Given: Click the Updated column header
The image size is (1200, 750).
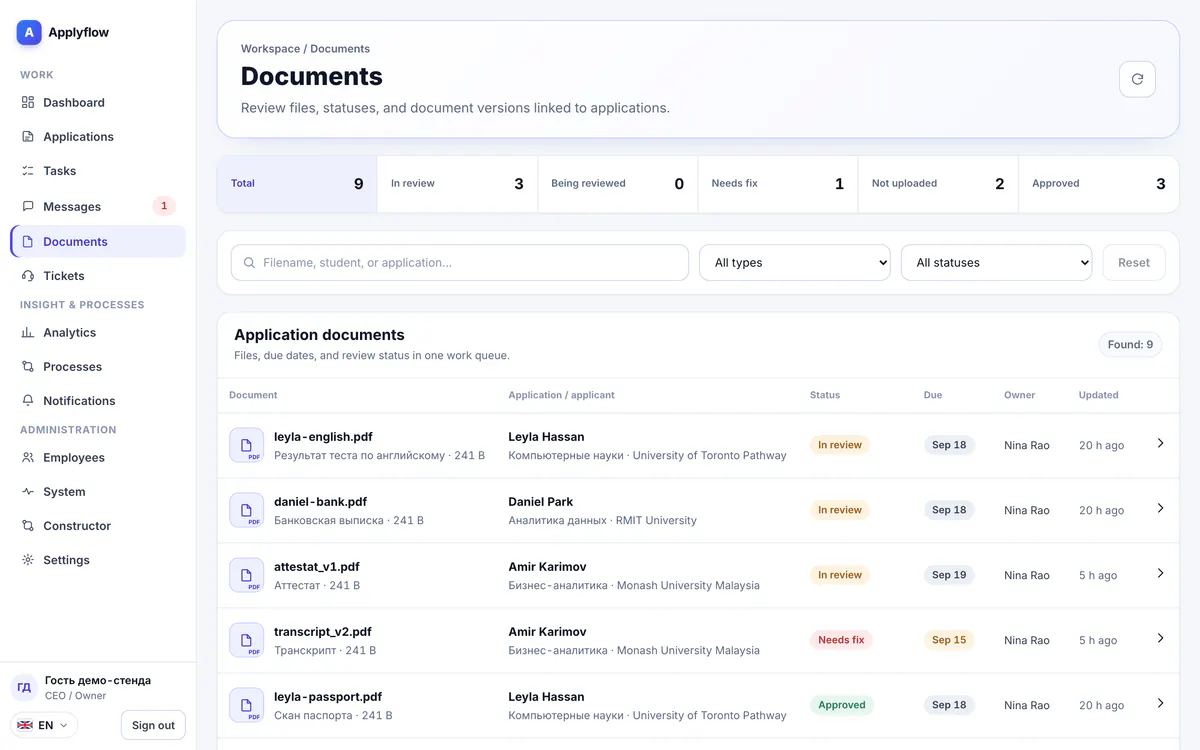Looking at the screenshot, I should point(1099,395).
